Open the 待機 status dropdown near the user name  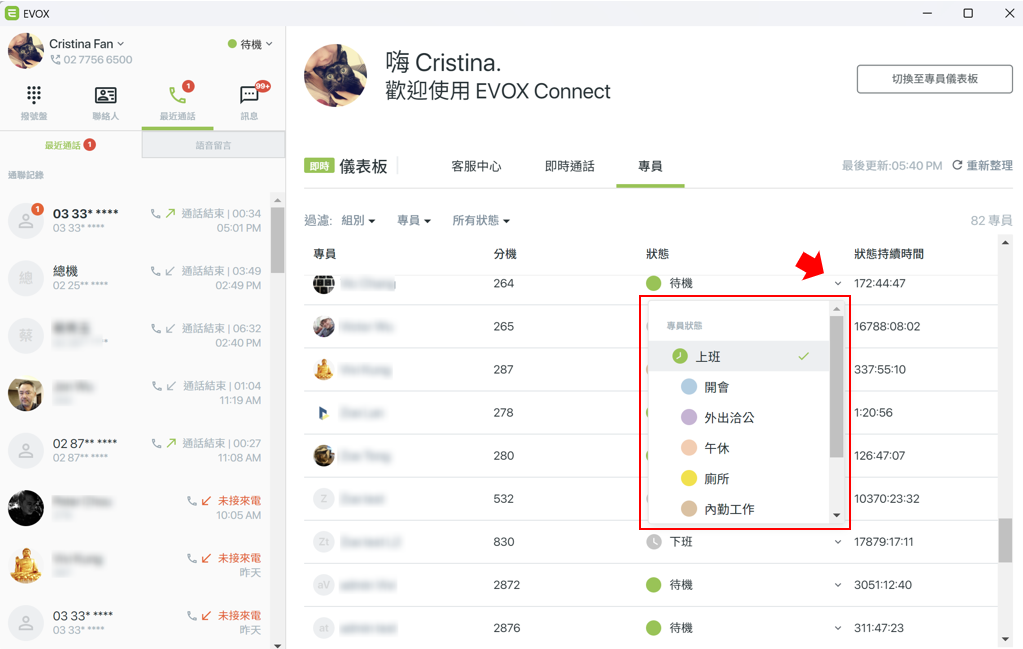pyautogui.click(x=251, y=44)
